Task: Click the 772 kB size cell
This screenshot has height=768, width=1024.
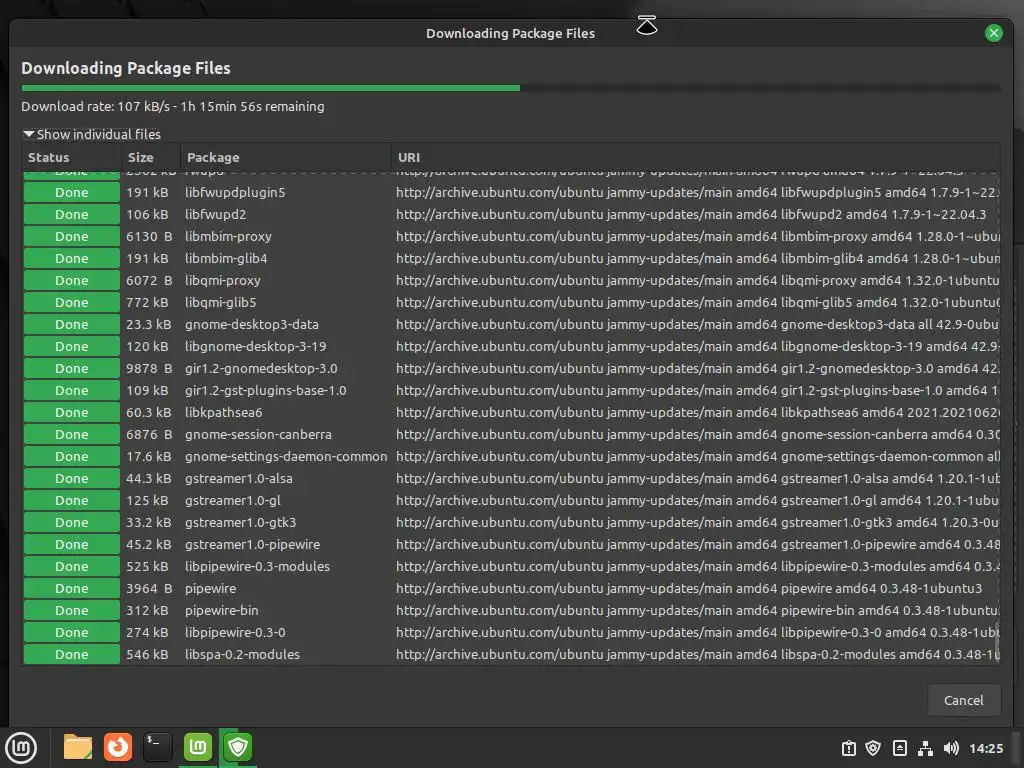Action: point(148,302)
